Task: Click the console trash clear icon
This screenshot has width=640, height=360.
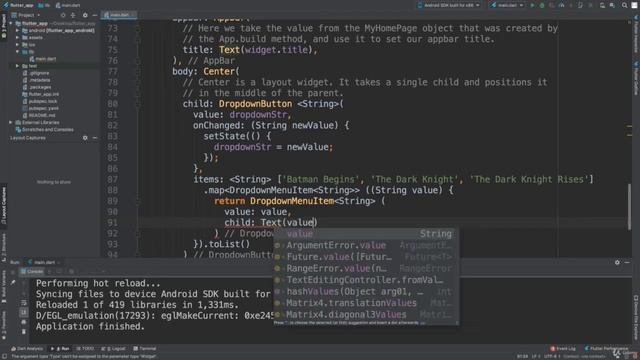Action: 24,332
